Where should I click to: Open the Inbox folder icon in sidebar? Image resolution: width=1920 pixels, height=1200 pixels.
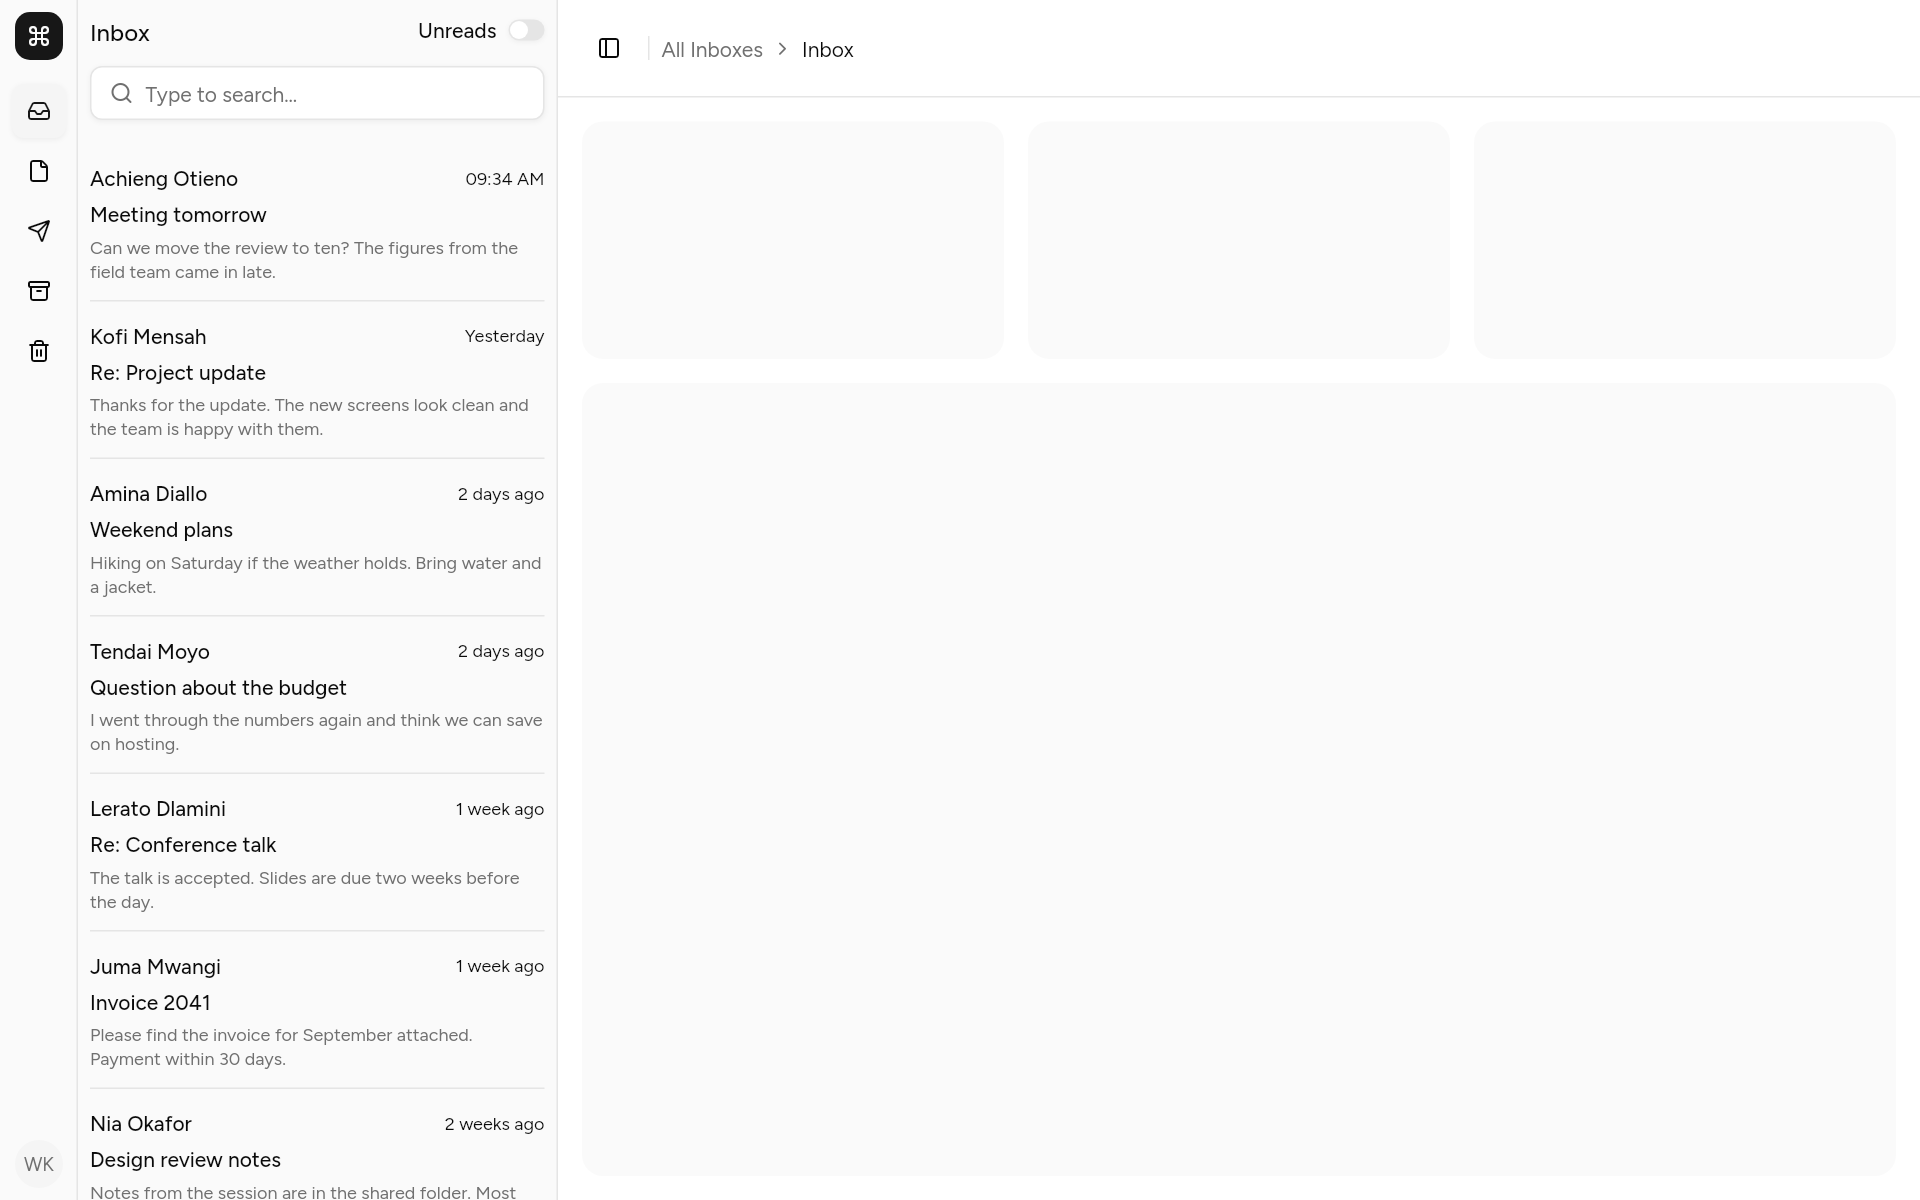39,111
